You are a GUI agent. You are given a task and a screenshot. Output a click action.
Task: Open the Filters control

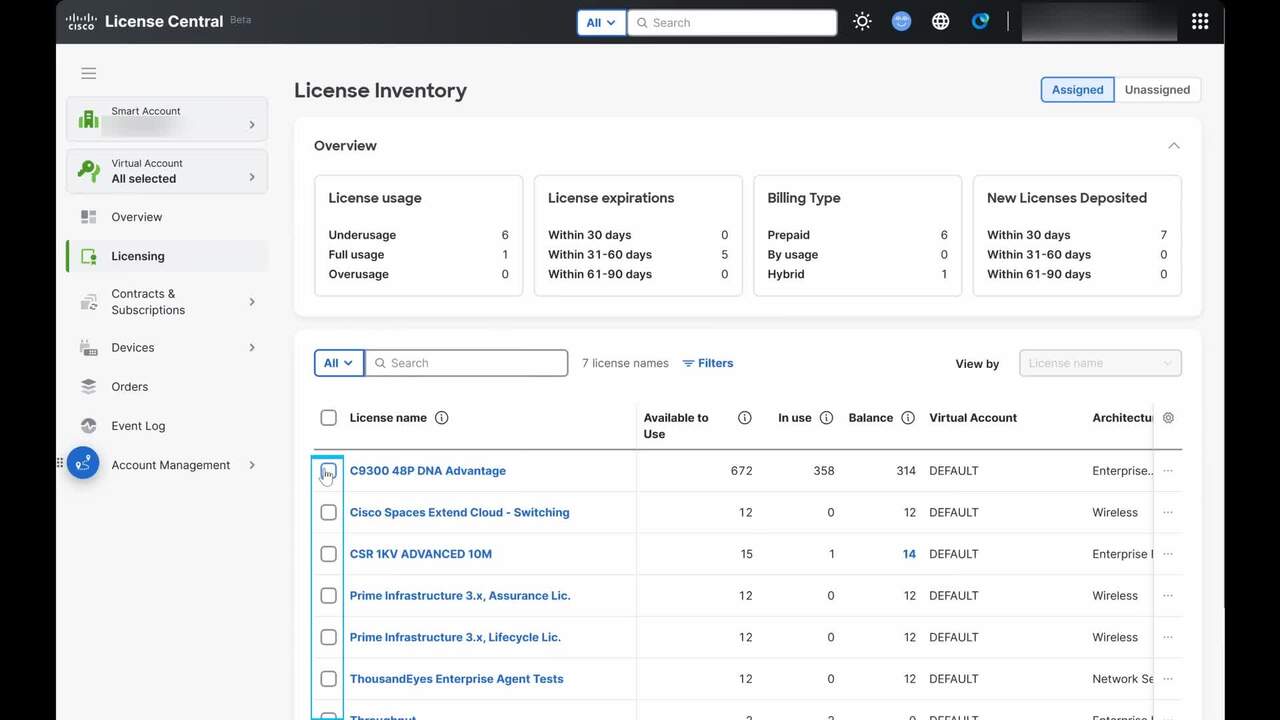[708, 363]
